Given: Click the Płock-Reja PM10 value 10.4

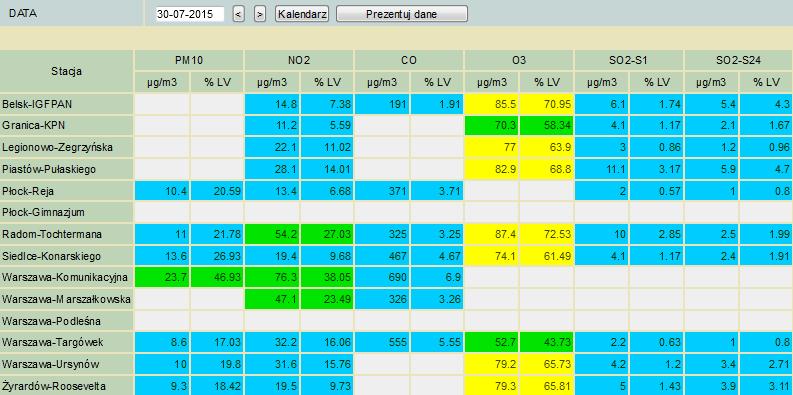Looking at the screenshot, I should point(162,191).
